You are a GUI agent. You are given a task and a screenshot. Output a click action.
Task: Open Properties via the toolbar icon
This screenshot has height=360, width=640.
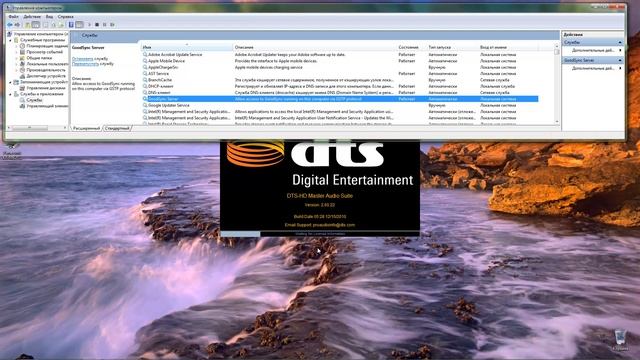click(46, 25)
